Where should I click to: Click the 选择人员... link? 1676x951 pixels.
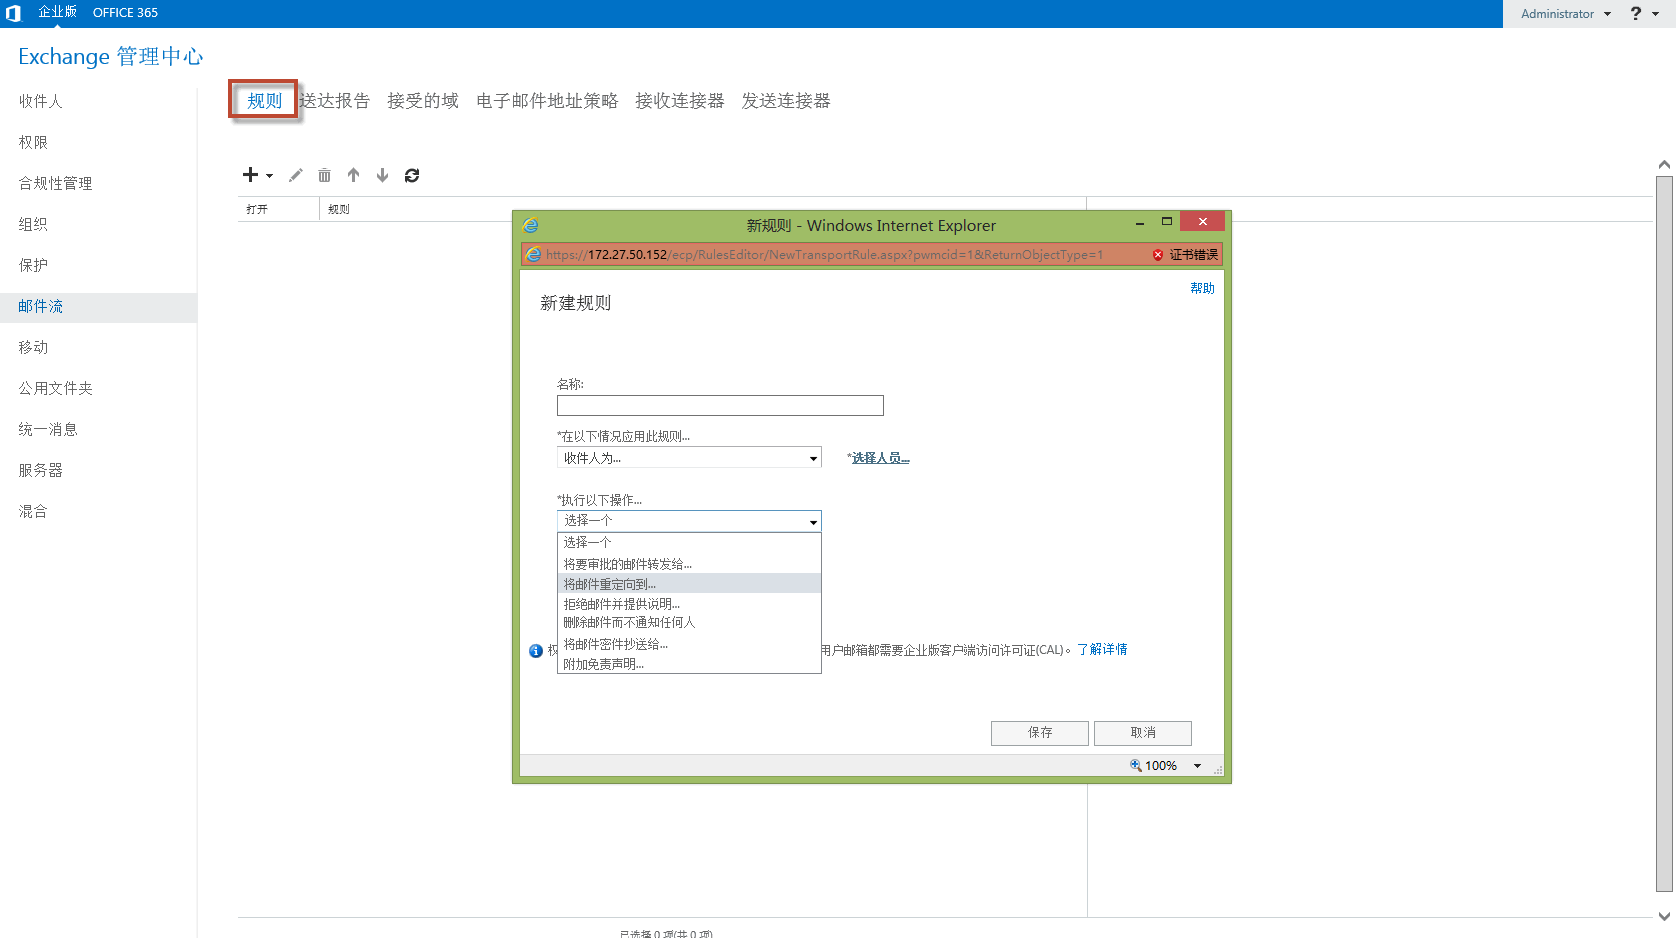tap(880, 458)
